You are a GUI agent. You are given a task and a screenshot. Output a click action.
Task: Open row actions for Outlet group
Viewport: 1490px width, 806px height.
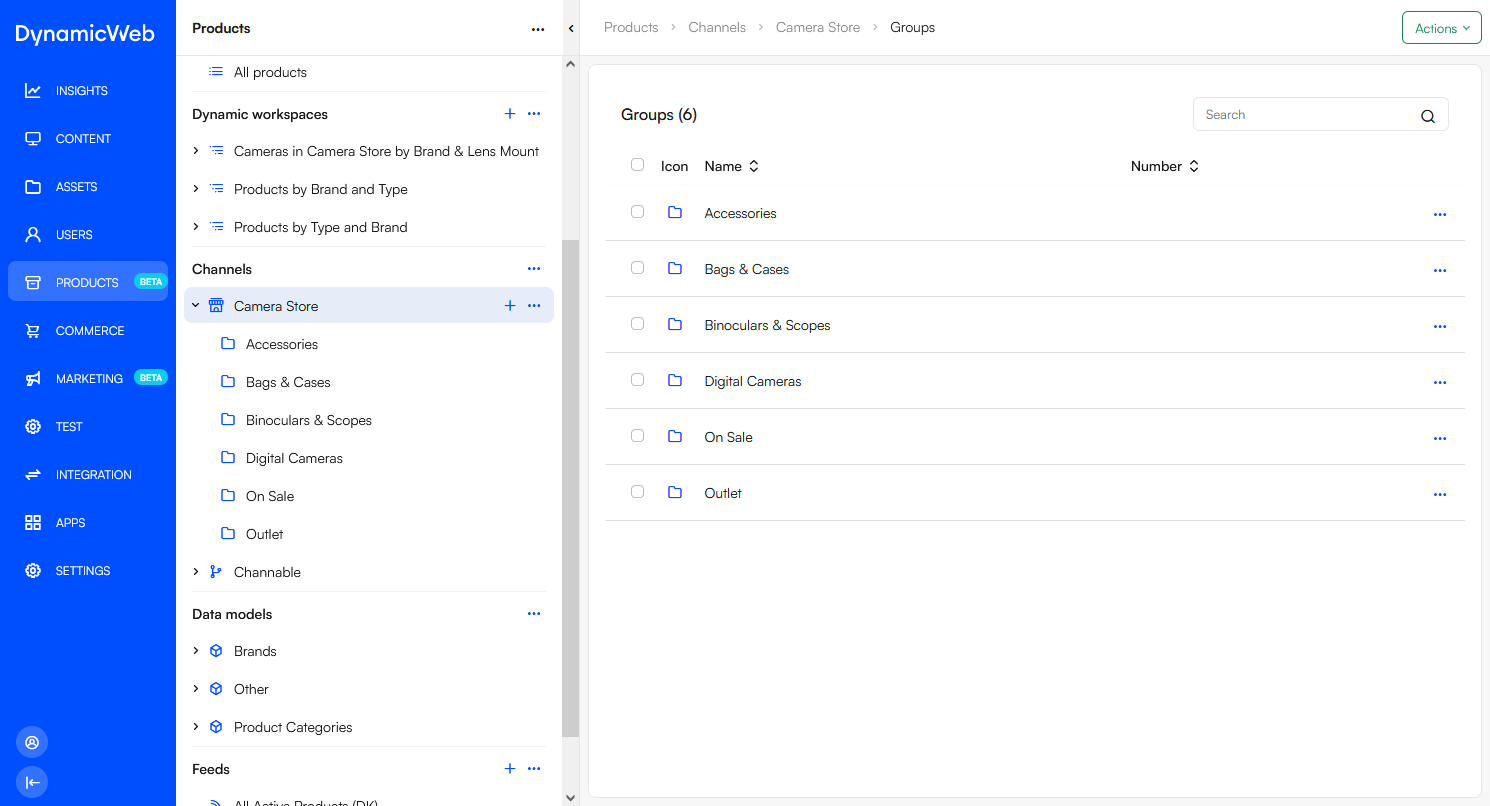[x=1440, y=495]
